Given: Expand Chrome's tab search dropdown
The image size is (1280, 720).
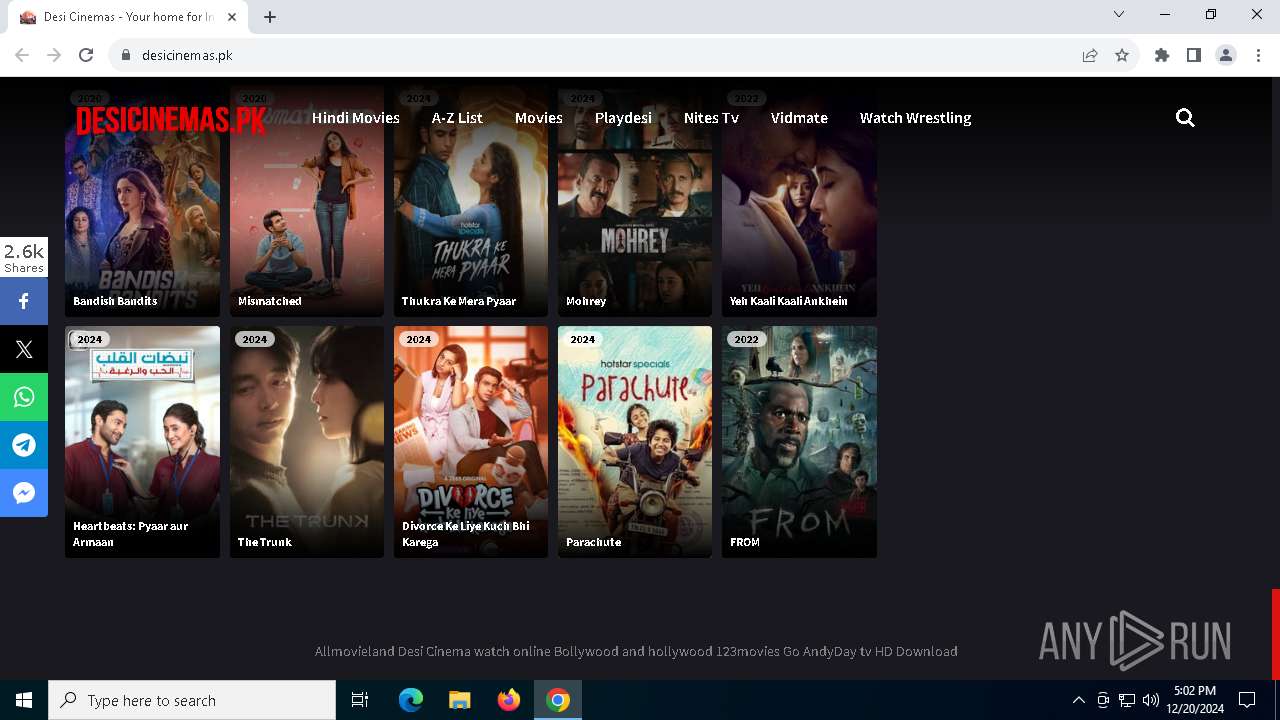Looking at the screenshot, I should [1119, 14].
